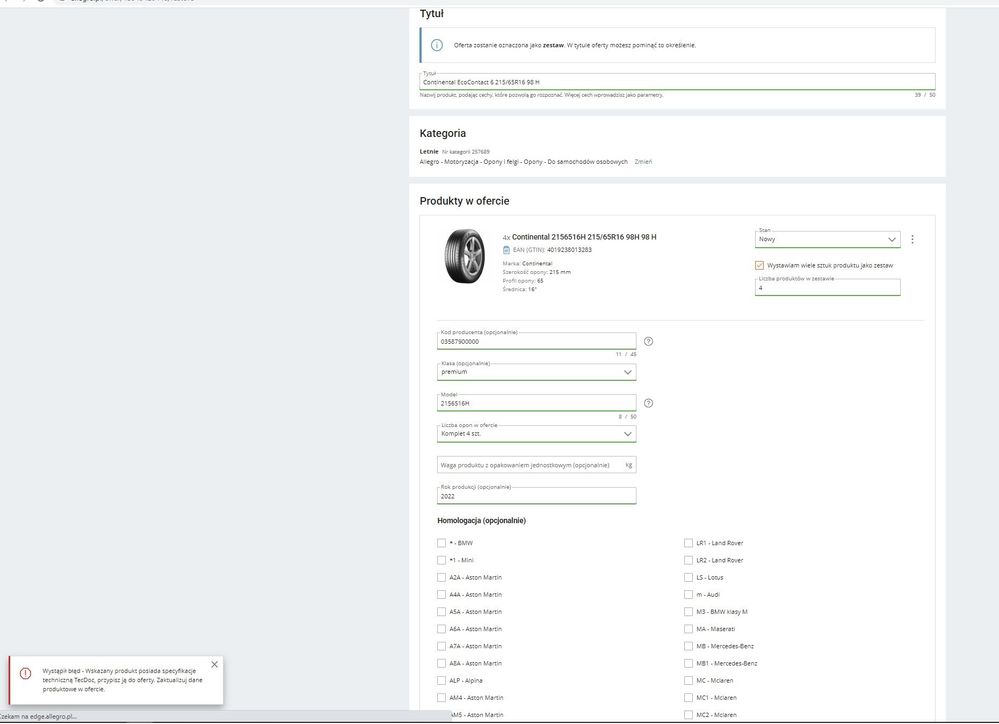Toggle 'Wystawiam wiele sztuk produktu jako zestaw' checkbox

(x=759, y=265)
